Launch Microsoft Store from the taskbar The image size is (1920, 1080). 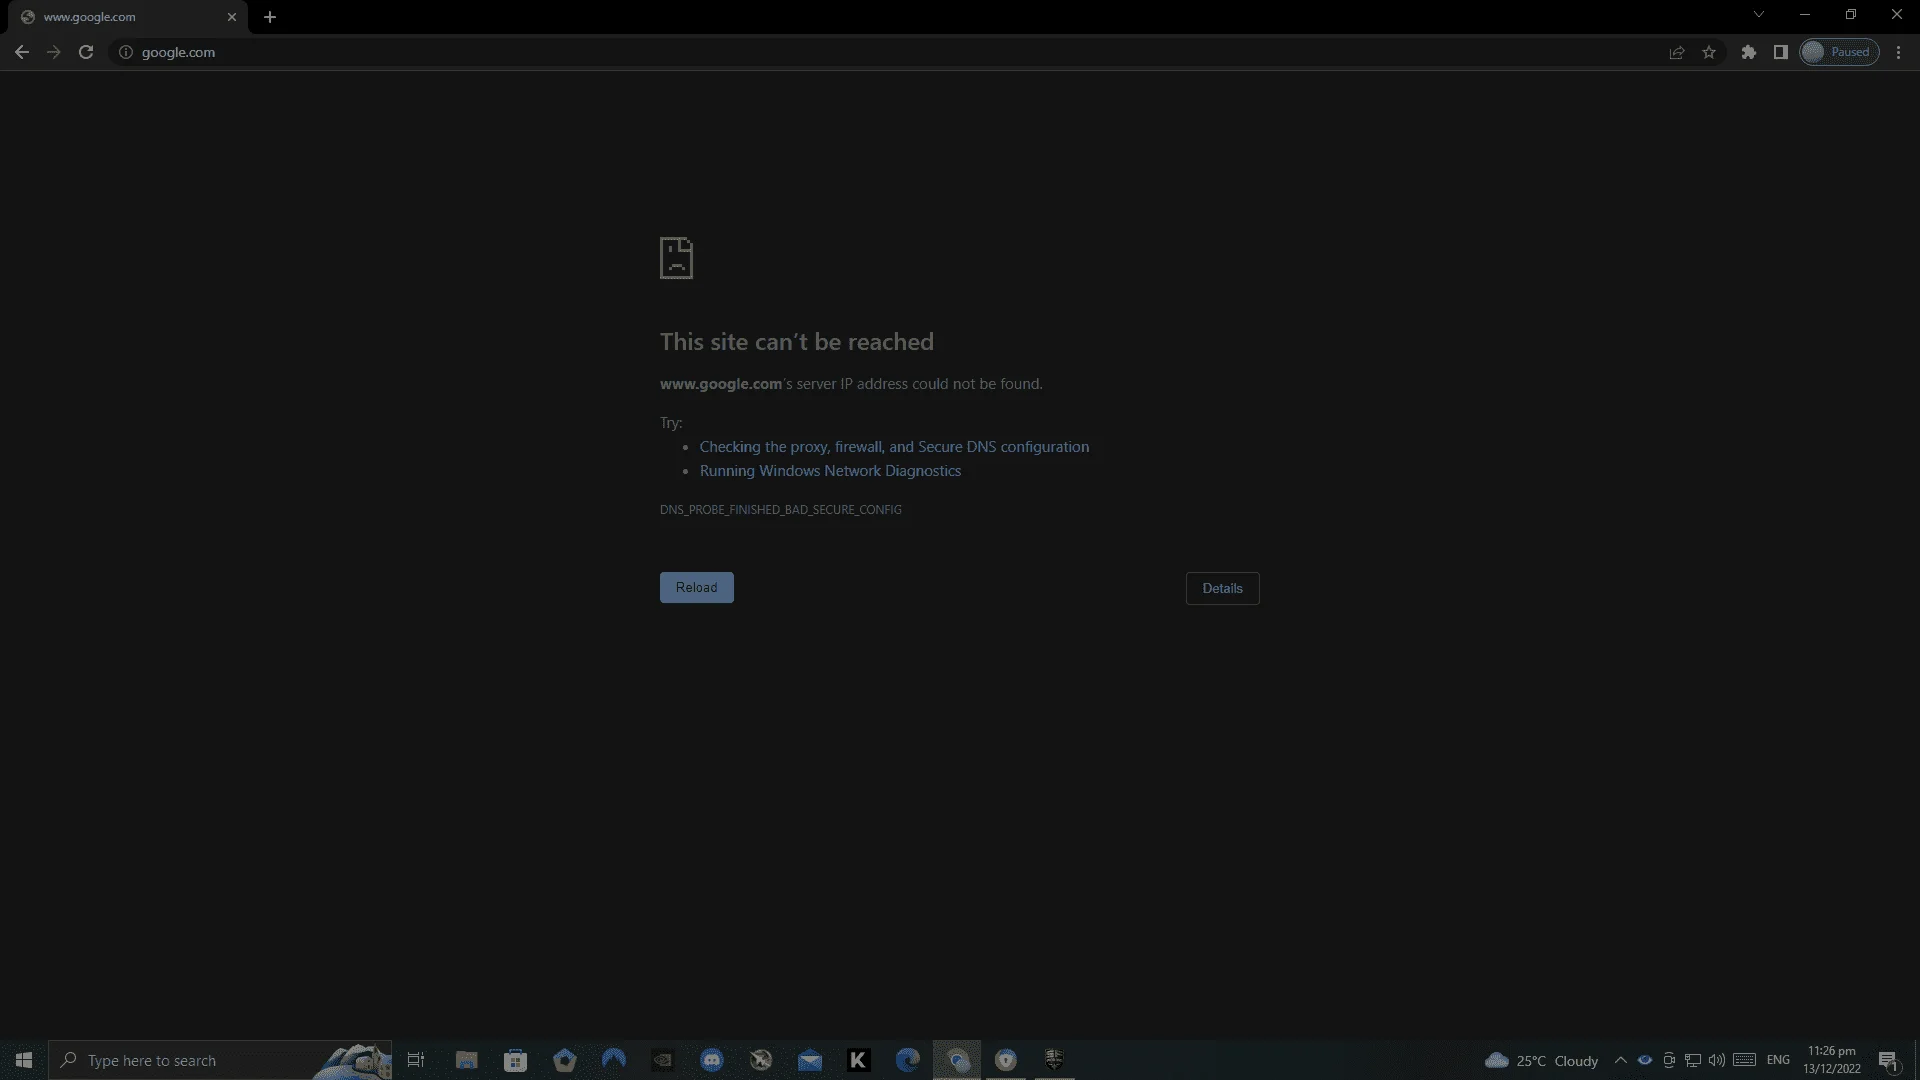[516, 1060]
